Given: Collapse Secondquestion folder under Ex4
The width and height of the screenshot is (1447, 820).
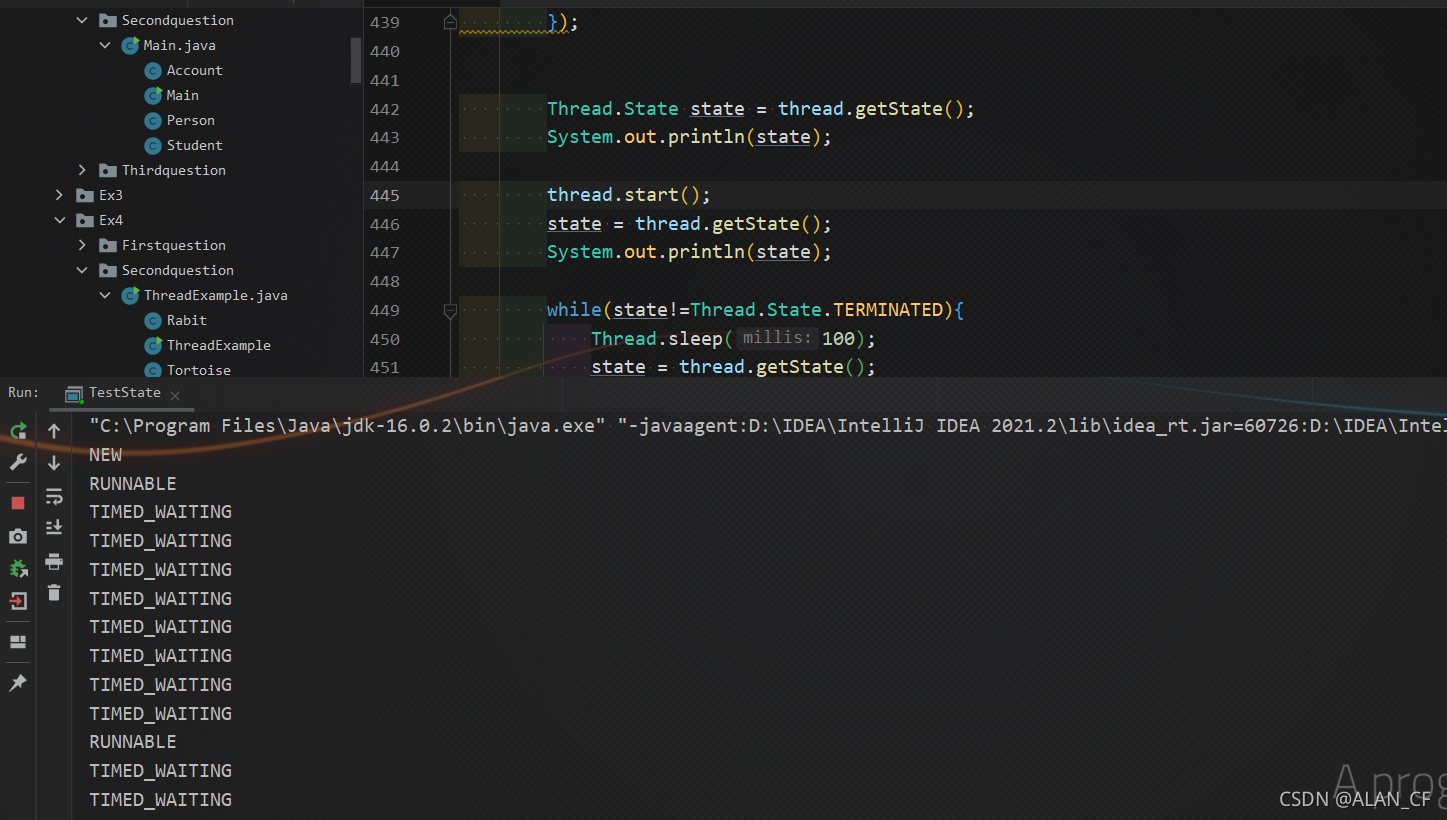Looking at the screenshot, I should tap(82, 270).
